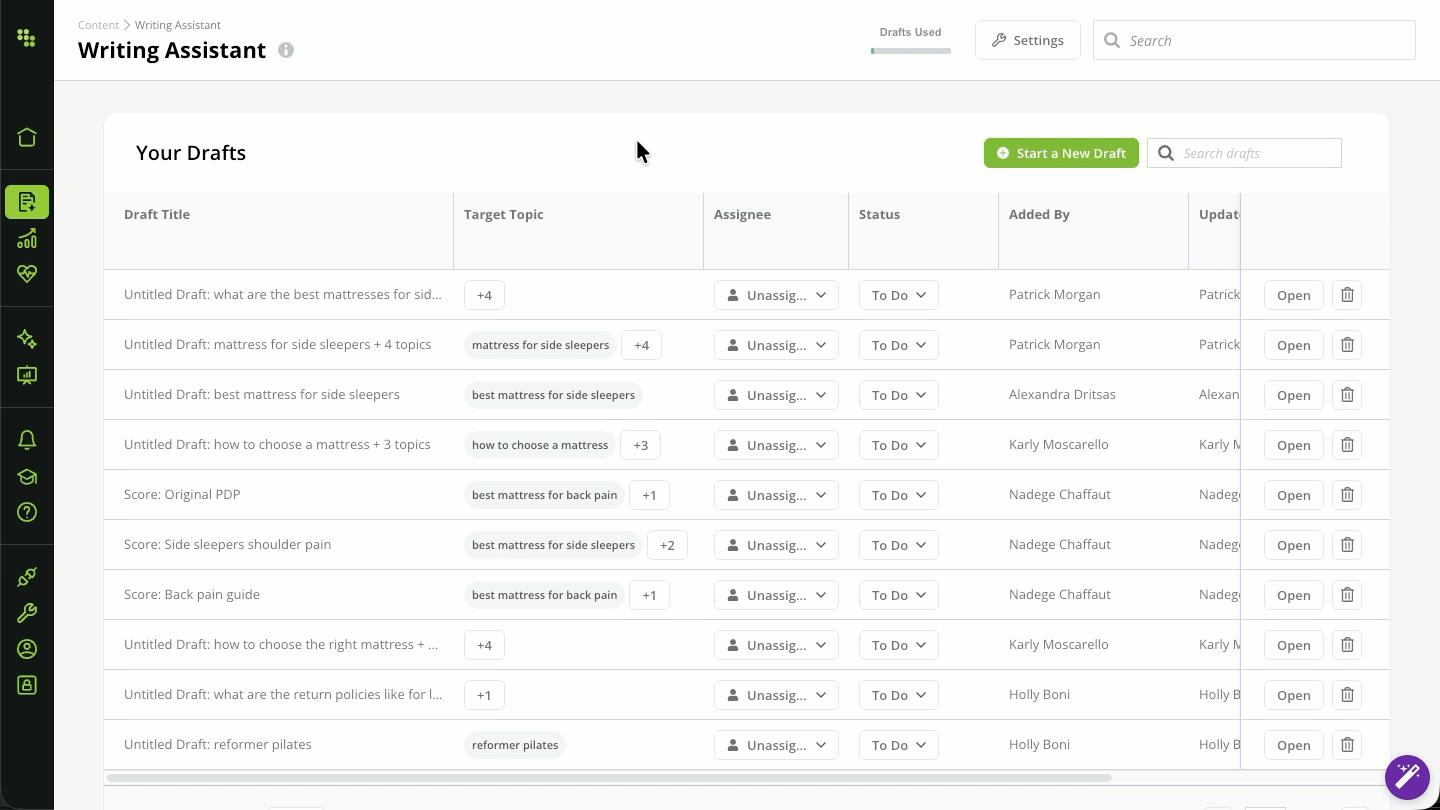Sort by the Draft Title column header

click(x=157, y=214)
